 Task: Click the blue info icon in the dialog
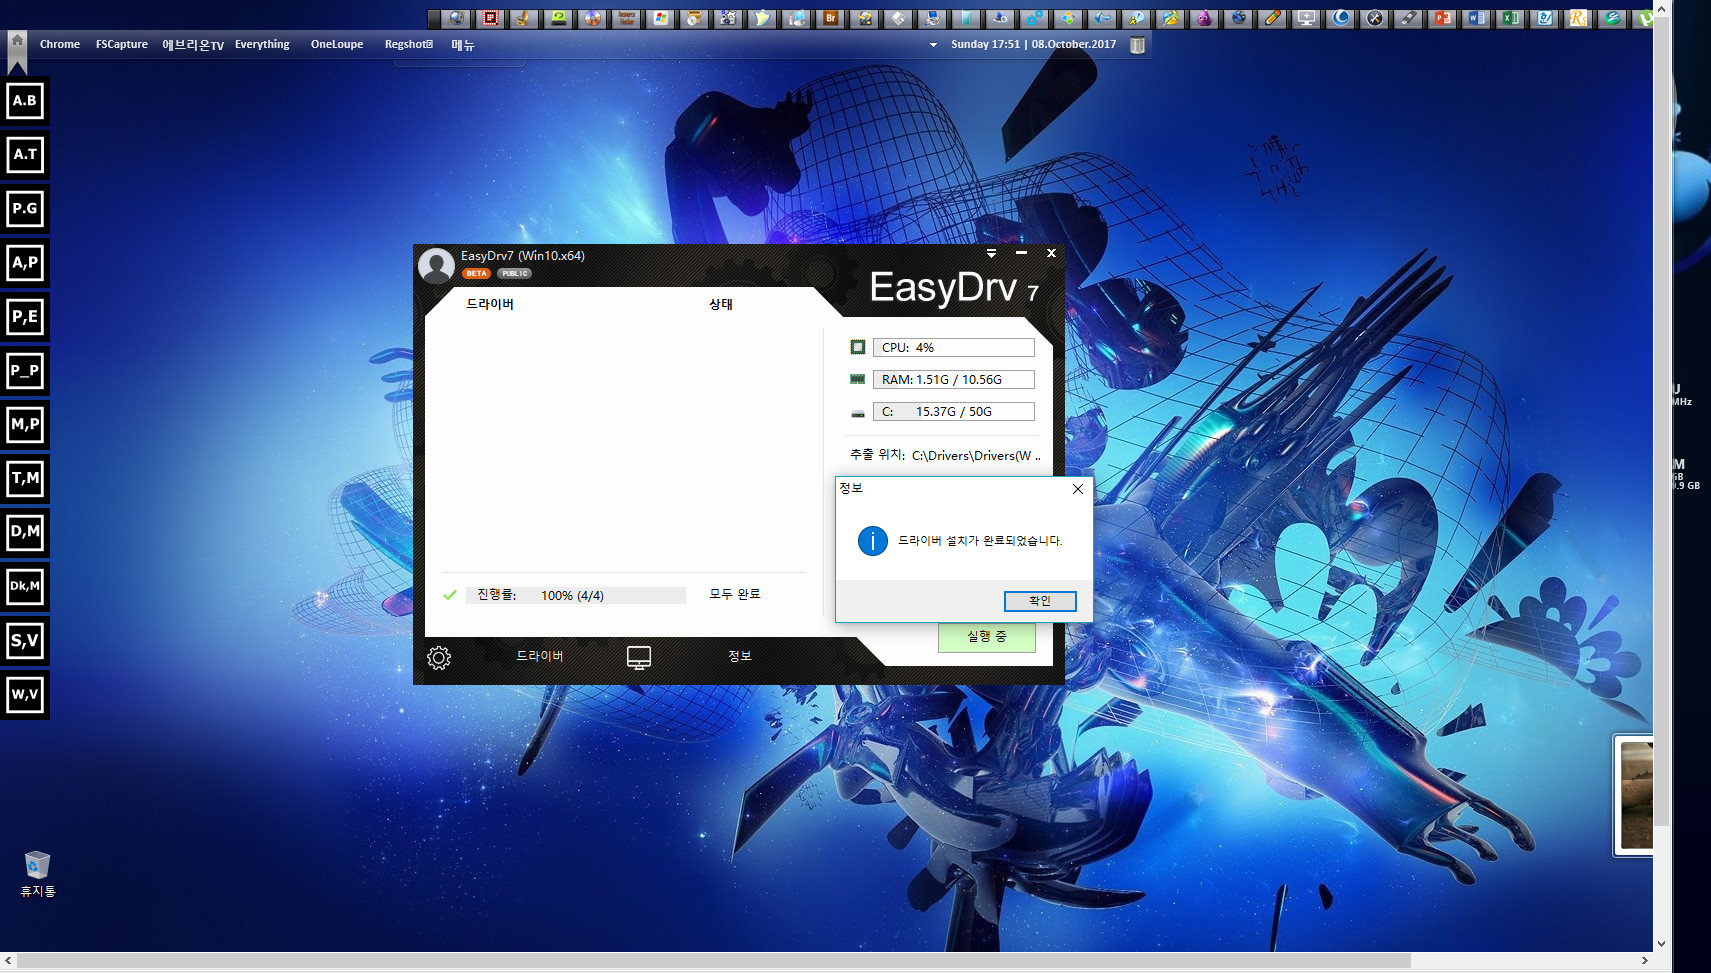click(x=873, y=541)
